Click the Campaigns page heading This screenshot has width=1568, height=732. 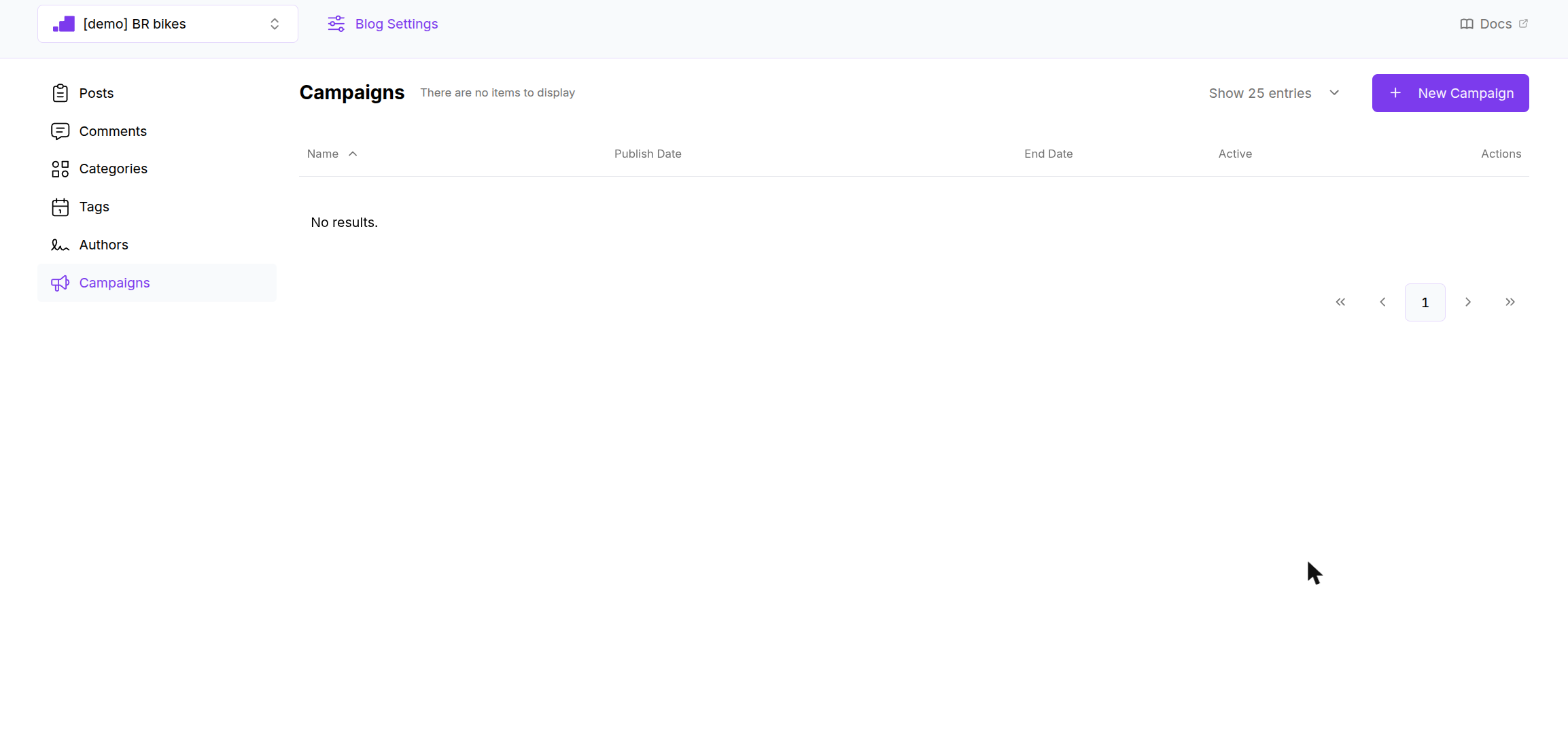pos(352,93)
